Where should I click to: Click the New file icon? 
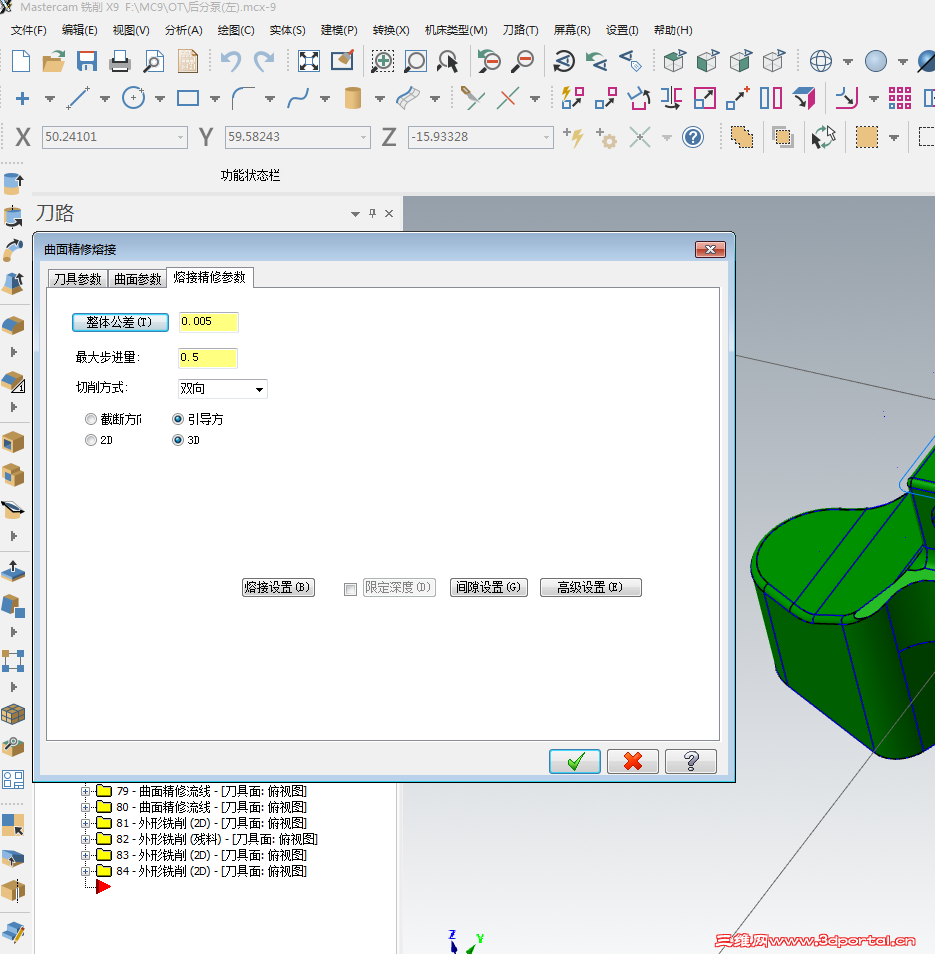tap(21, 61)
